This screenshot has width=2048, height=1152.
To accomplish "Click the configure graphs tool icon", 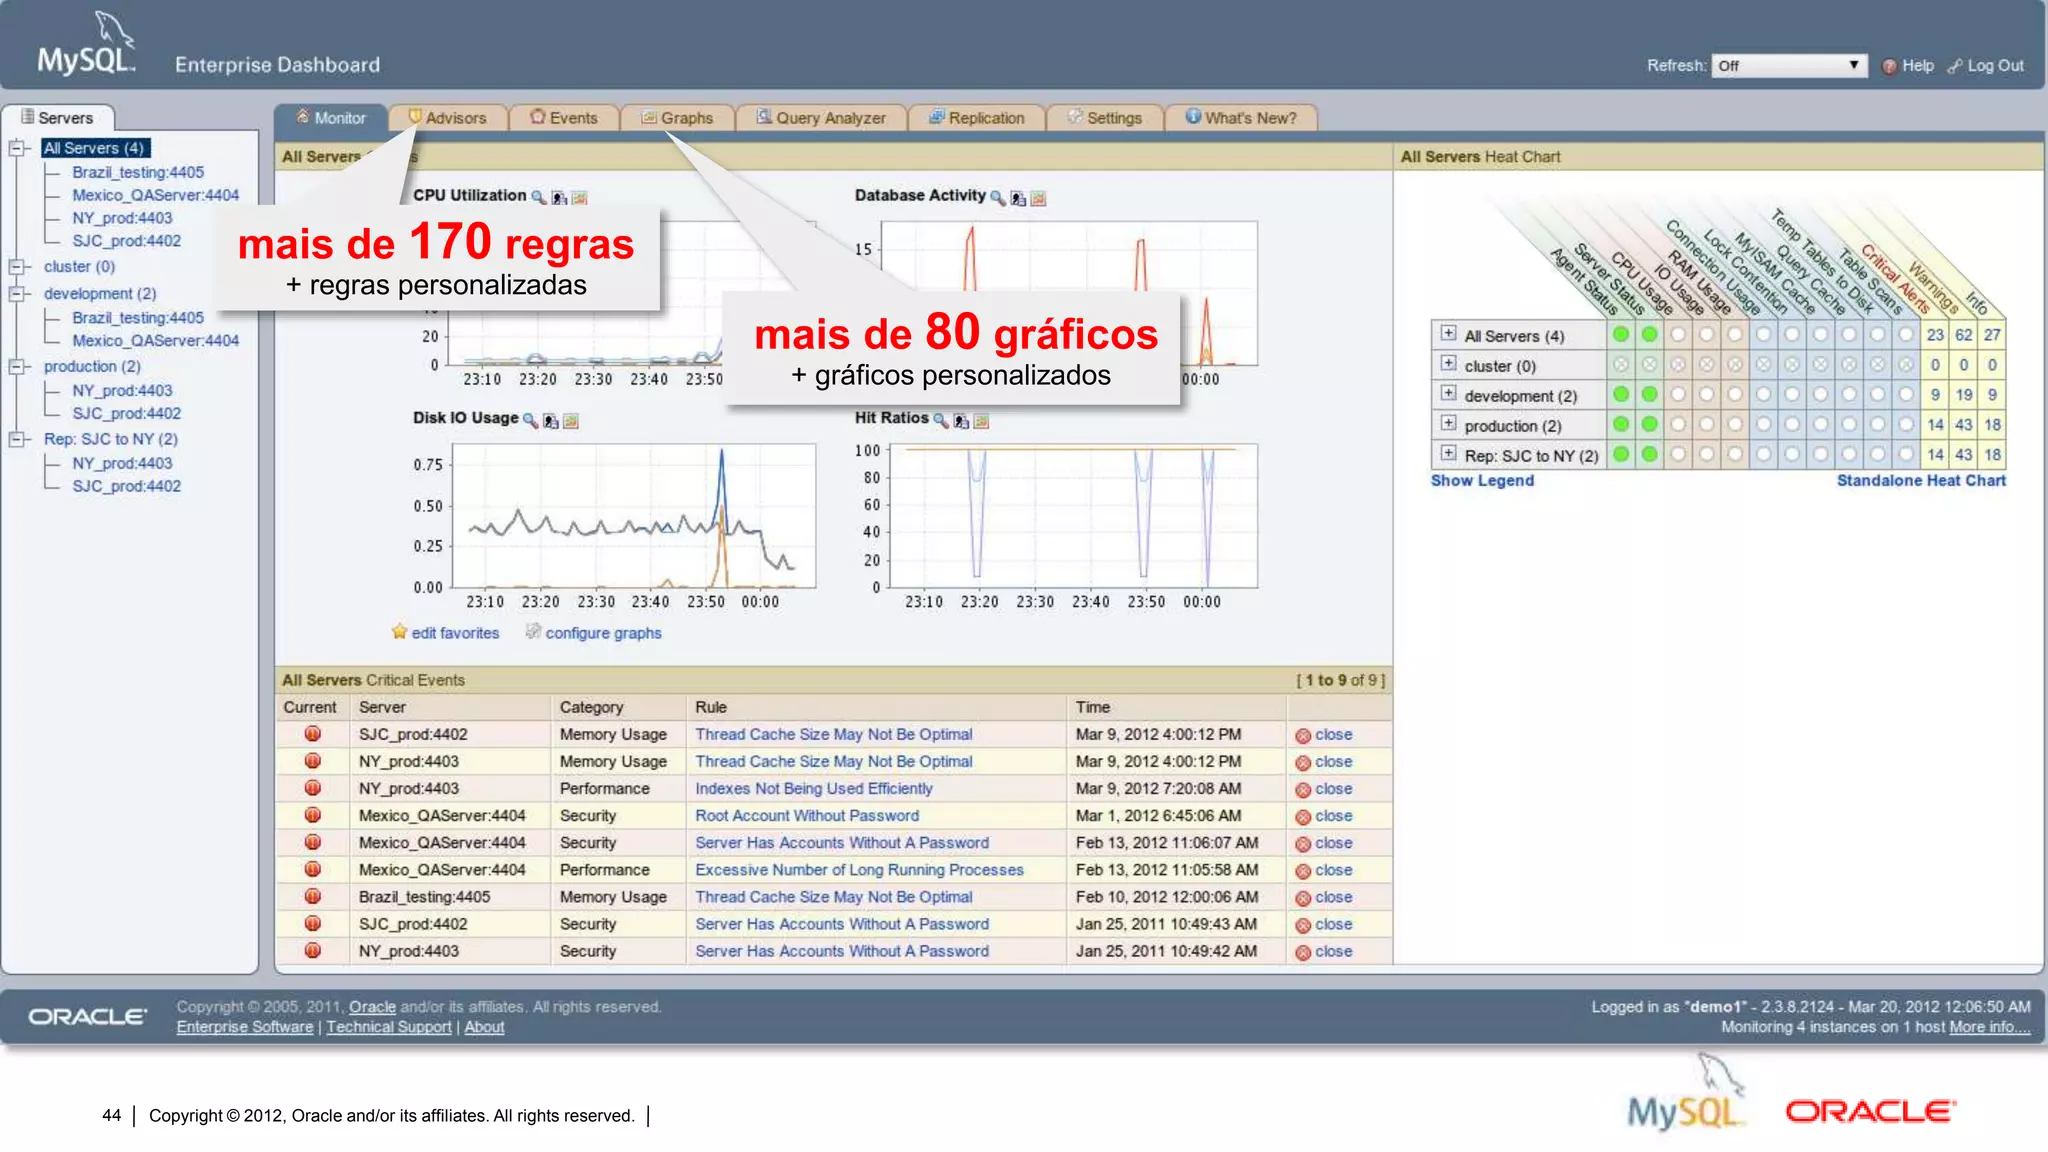I will (533, 631).
